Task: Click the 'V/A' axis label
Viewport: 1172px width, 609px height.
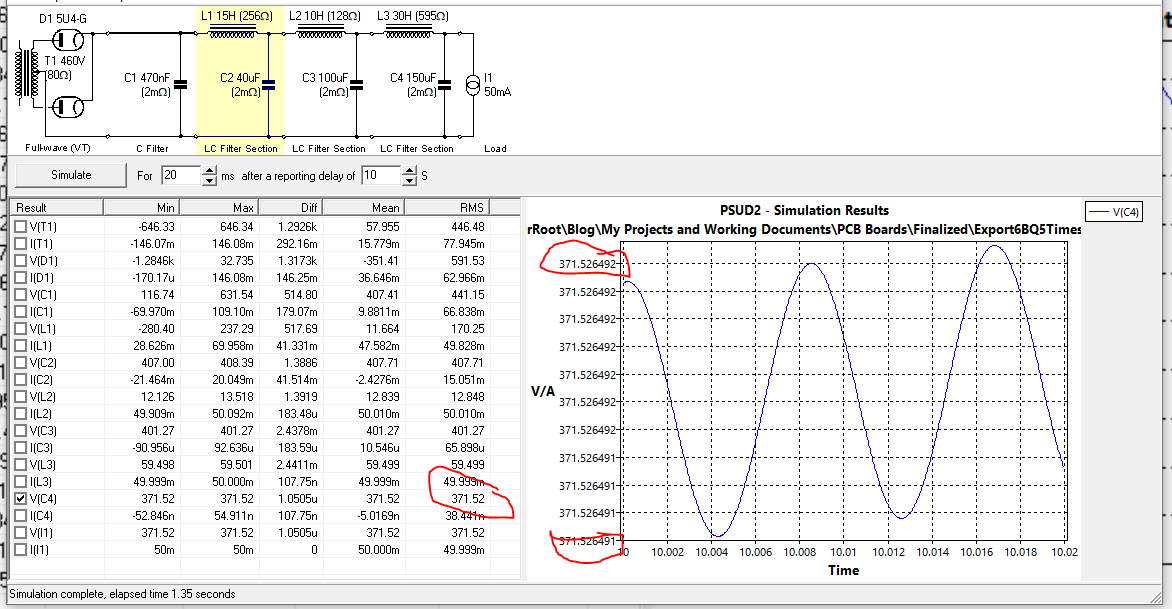Action: pyautogui.click(x=543, y=391)
